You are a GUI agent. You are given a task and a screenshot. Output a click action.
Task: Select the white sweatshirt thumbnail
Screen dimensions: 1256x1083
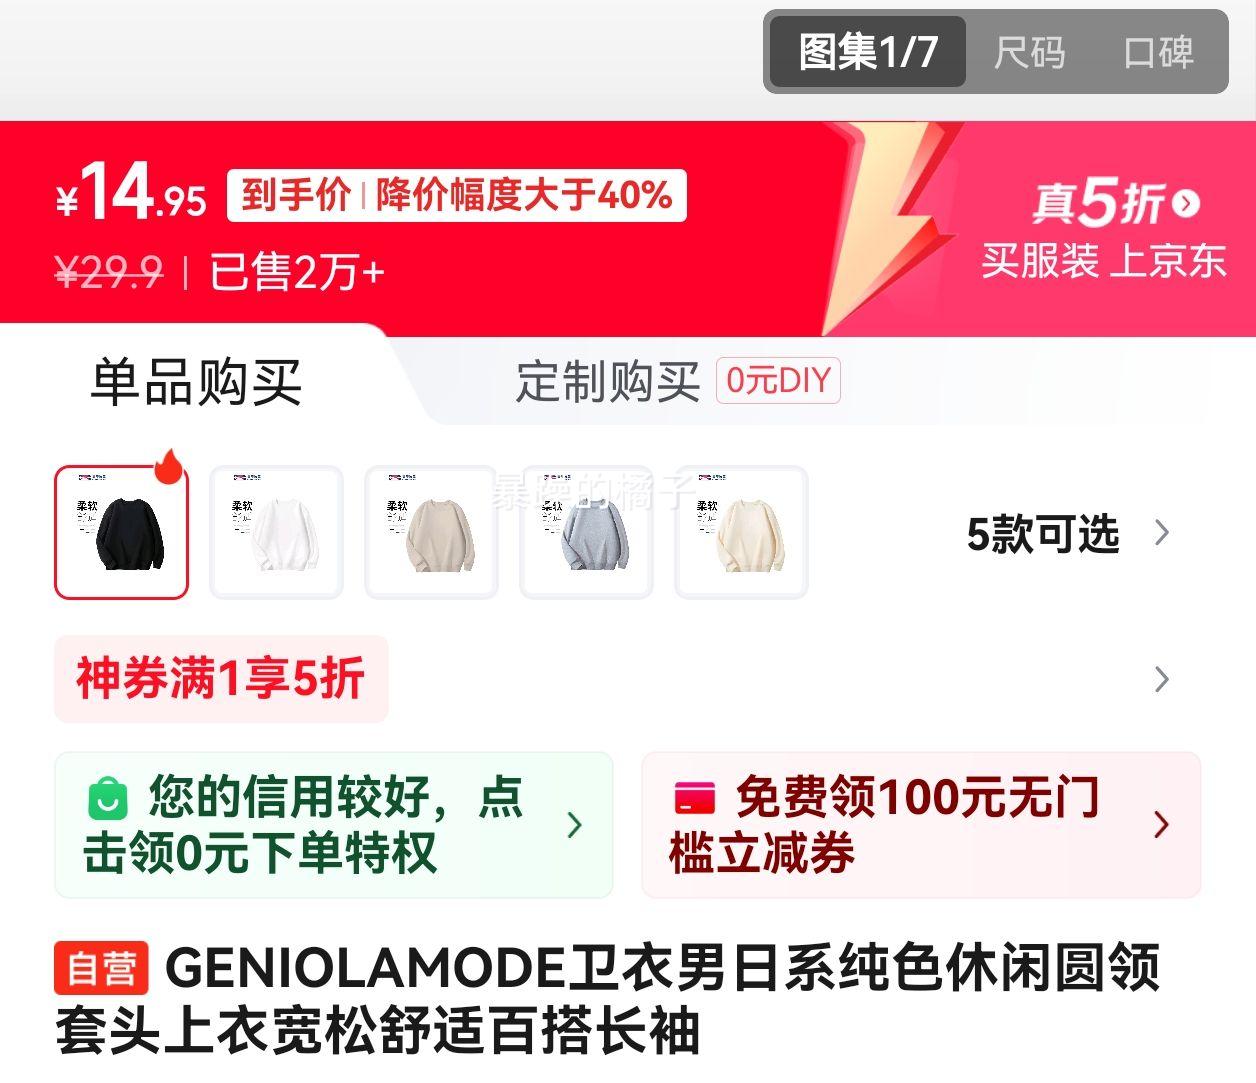pos(276,532)
